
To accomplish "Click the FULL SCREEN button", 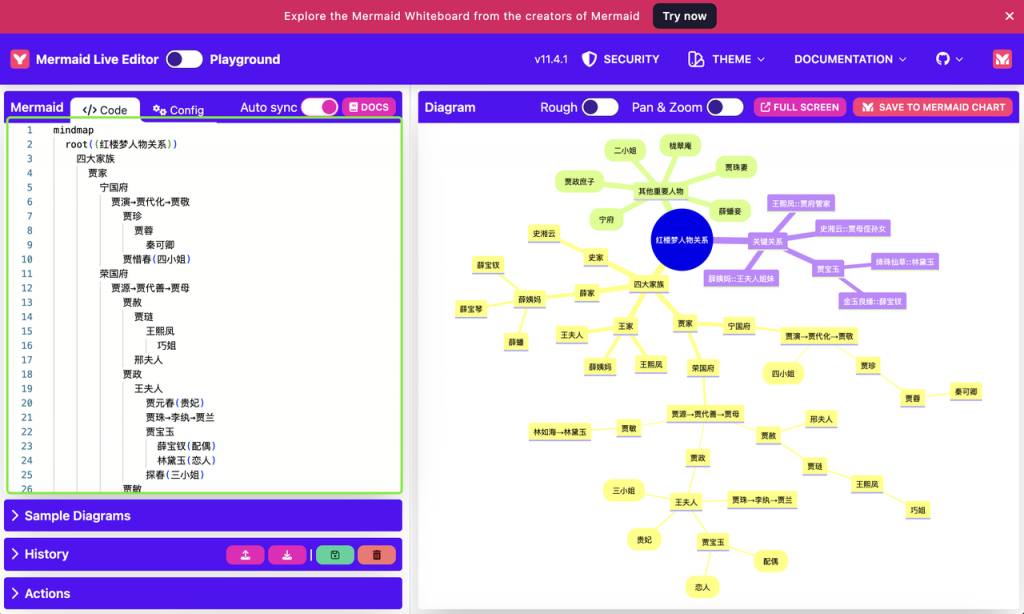I will click(x=800, y=107).
